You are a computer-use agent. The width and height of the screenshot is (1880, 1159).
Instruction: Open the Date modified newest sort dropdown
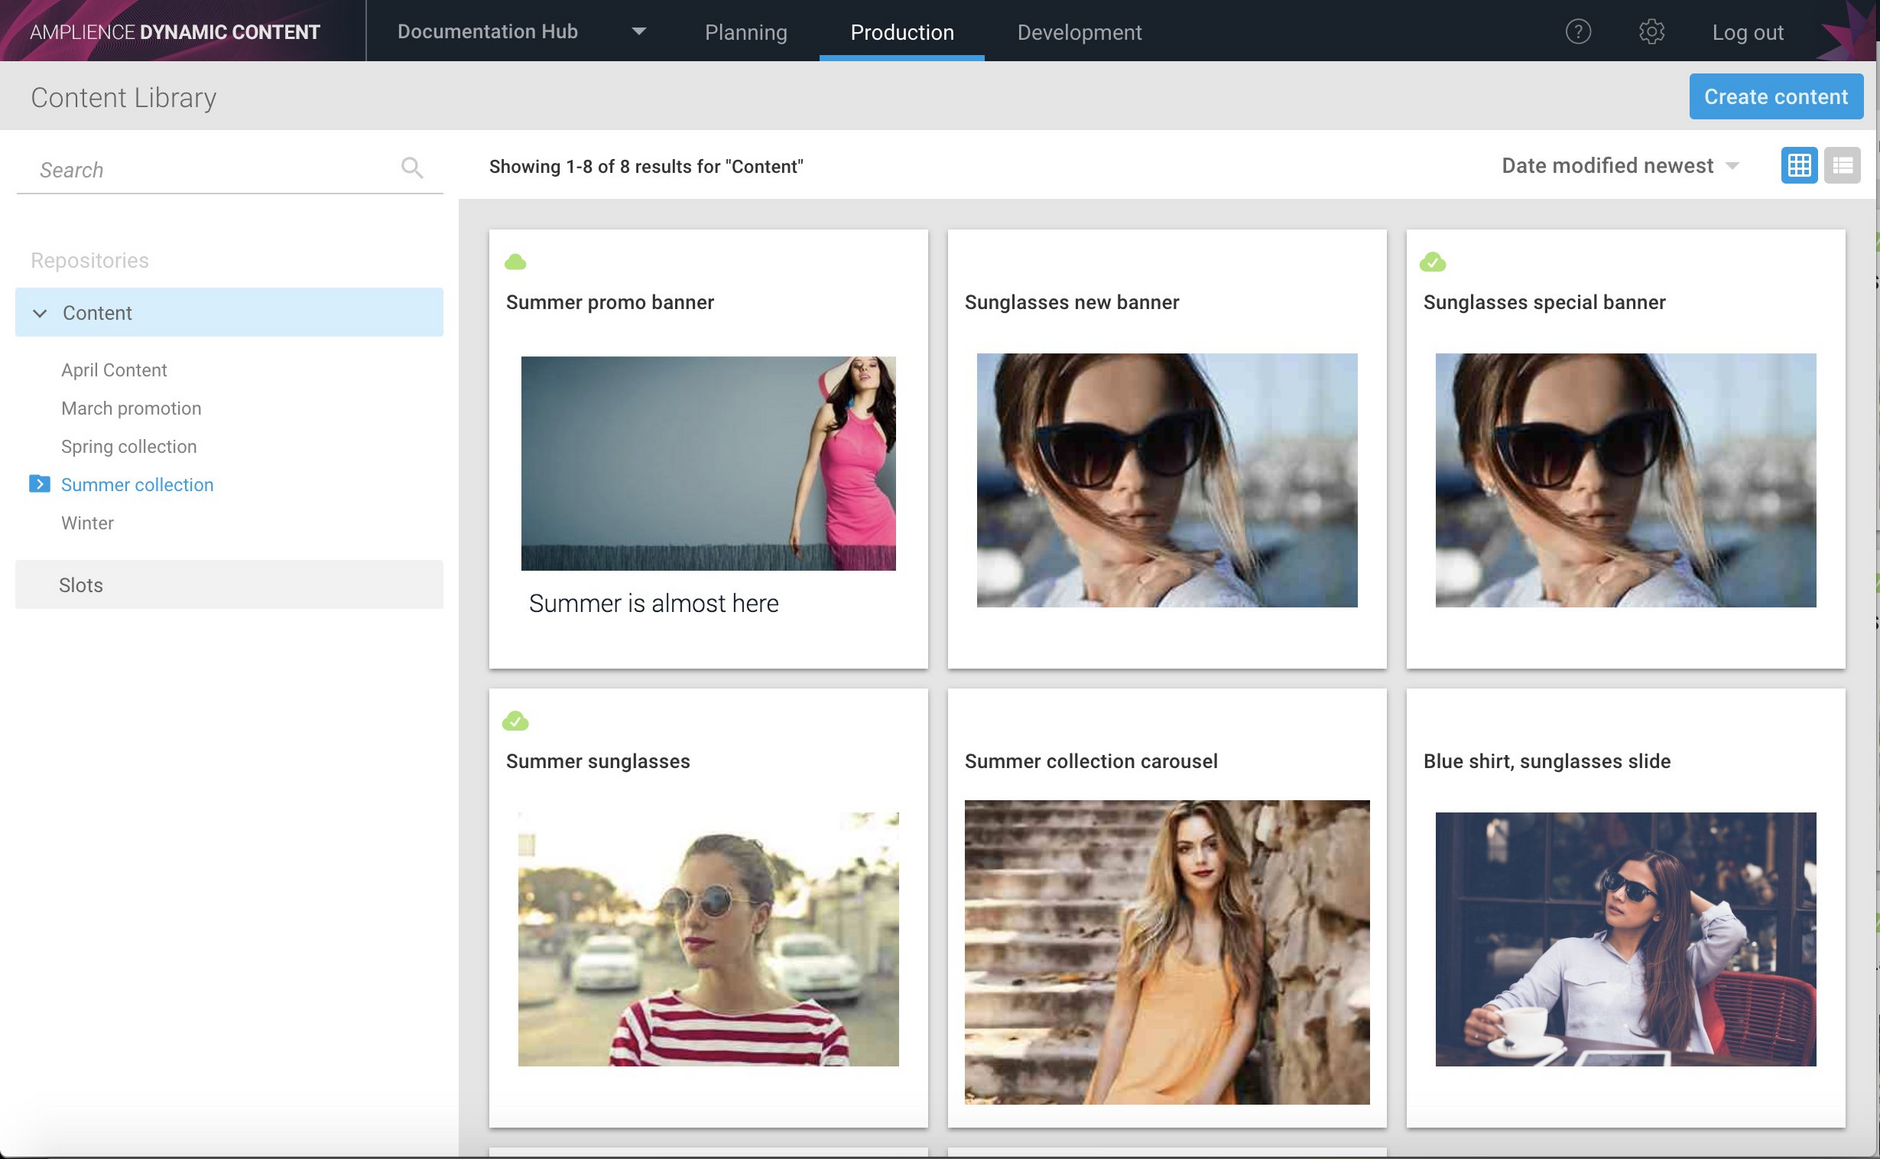tap(1620, 166)
